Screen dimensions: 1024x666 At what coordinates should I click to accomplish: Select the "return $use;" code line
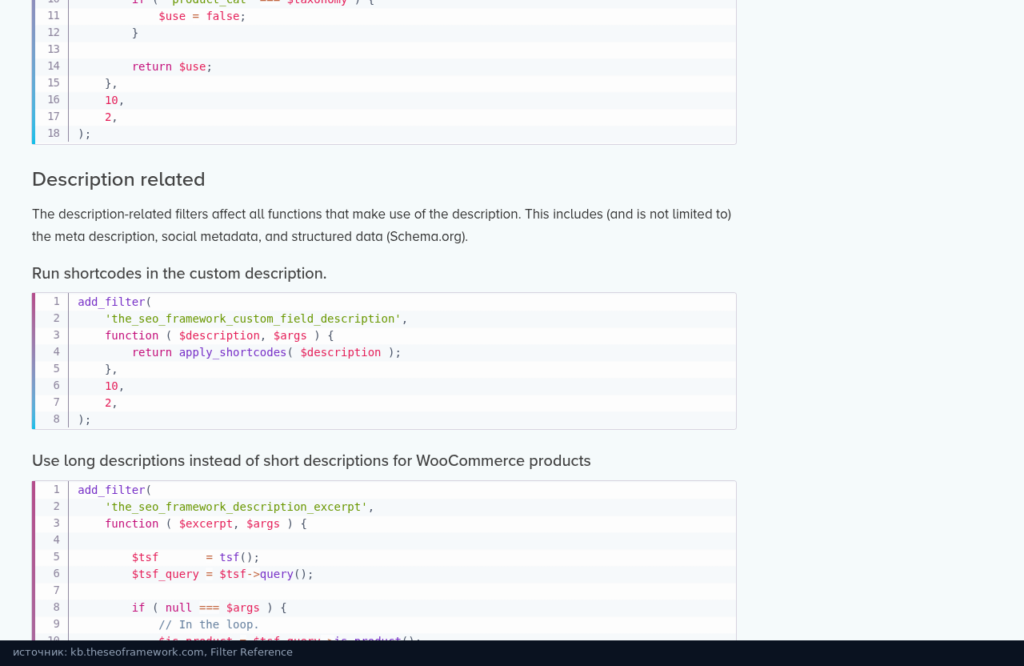[x=172, y=67]
